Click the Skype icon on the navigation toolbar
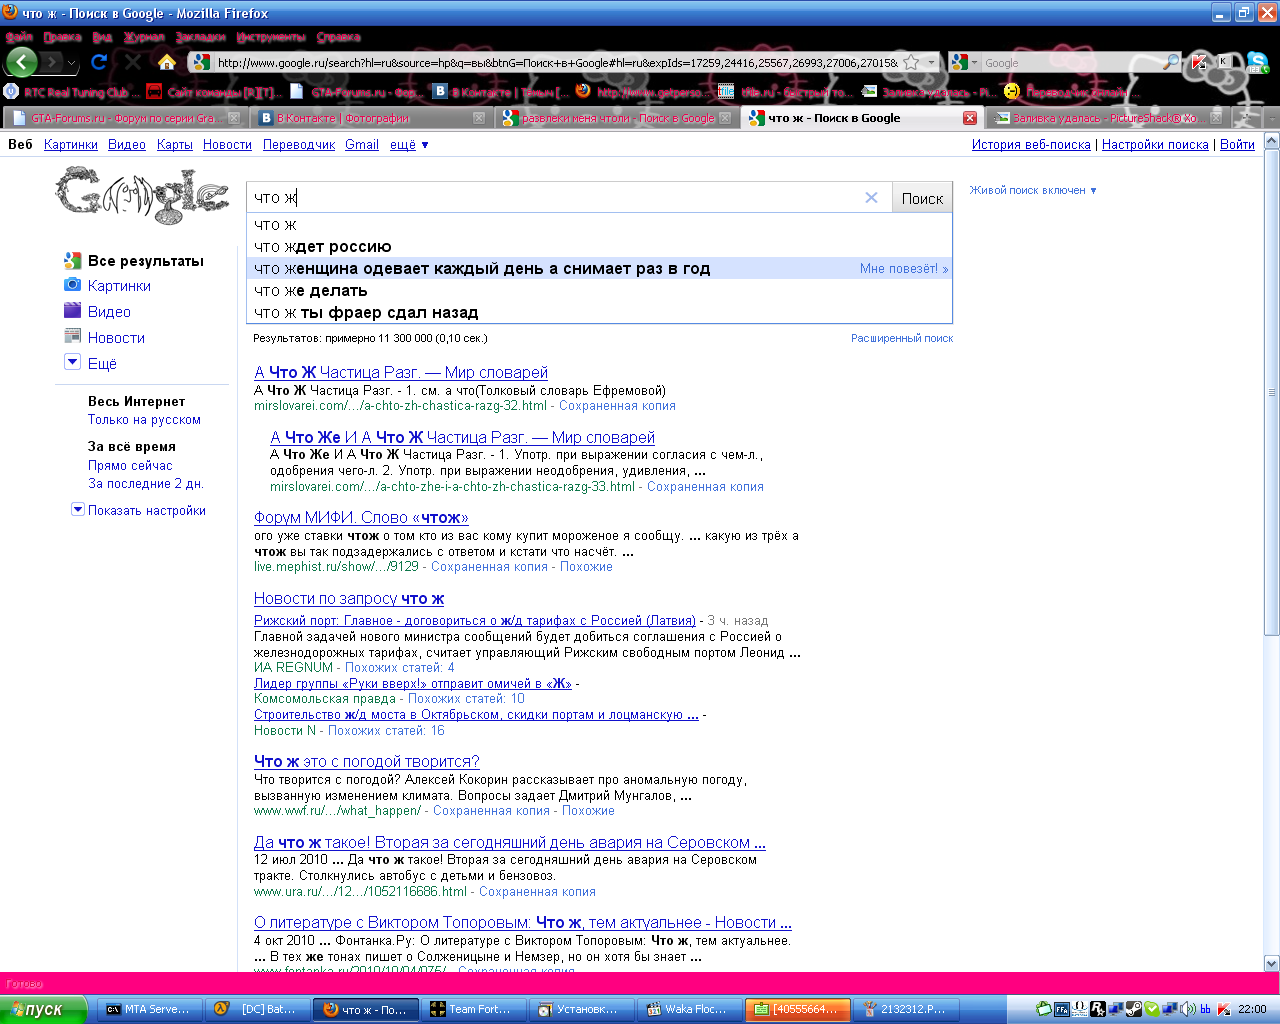1280x1024 pixels. point(1257,62)
